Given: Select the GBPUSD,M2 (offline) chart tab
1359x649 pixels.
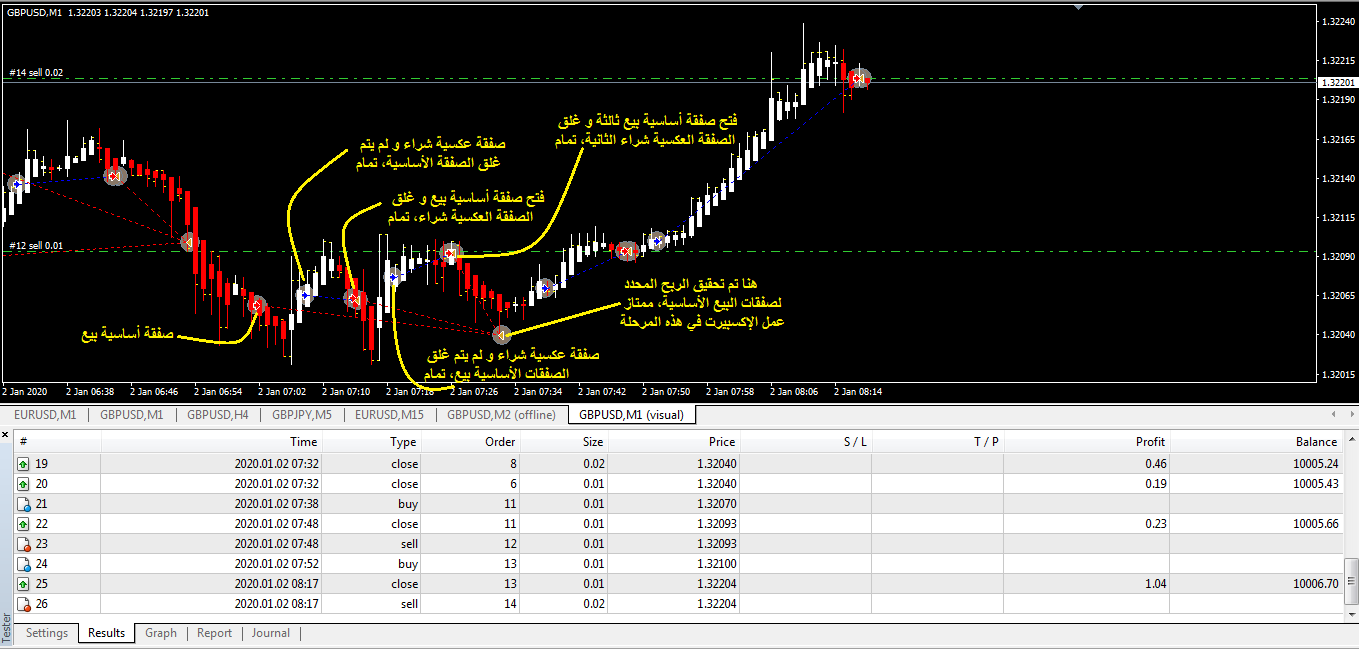Looking at the screenshot, I should [501, 415].
